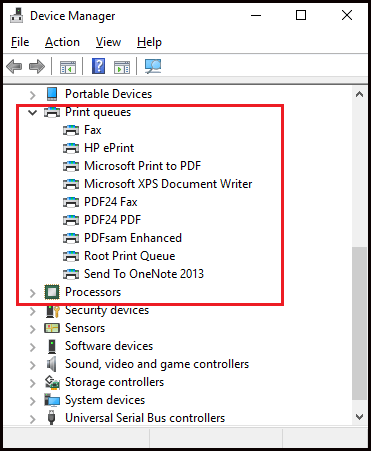Select Microsoft Print to PDF printer
Screen dimensions: 371x451
click(x=143, y=166)
